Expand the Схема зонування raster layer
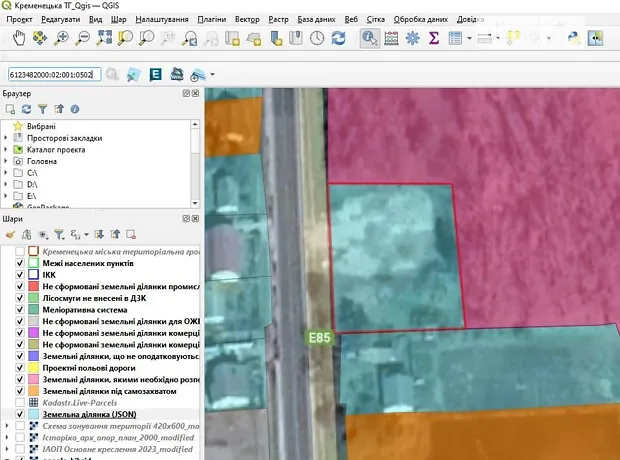Screen dimensions: 620x460 (6, 426)
